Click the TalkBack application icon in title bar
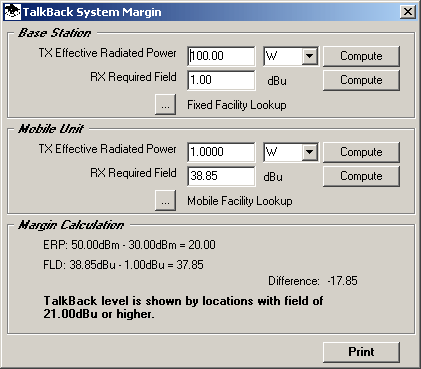The height and width of the screenshot is (369, 421). click(12, 12)
